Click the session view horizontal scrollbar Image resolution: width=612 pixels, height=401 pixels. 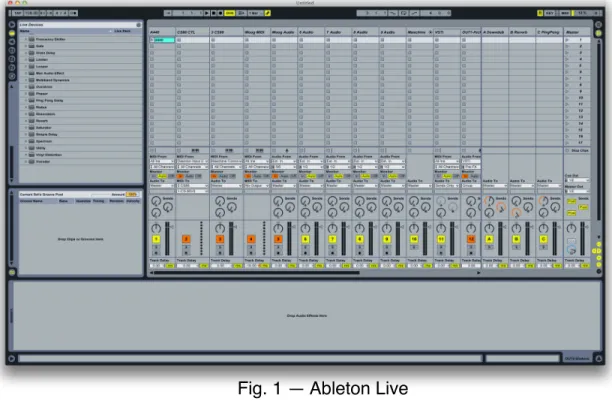click(x=256, y=273)
